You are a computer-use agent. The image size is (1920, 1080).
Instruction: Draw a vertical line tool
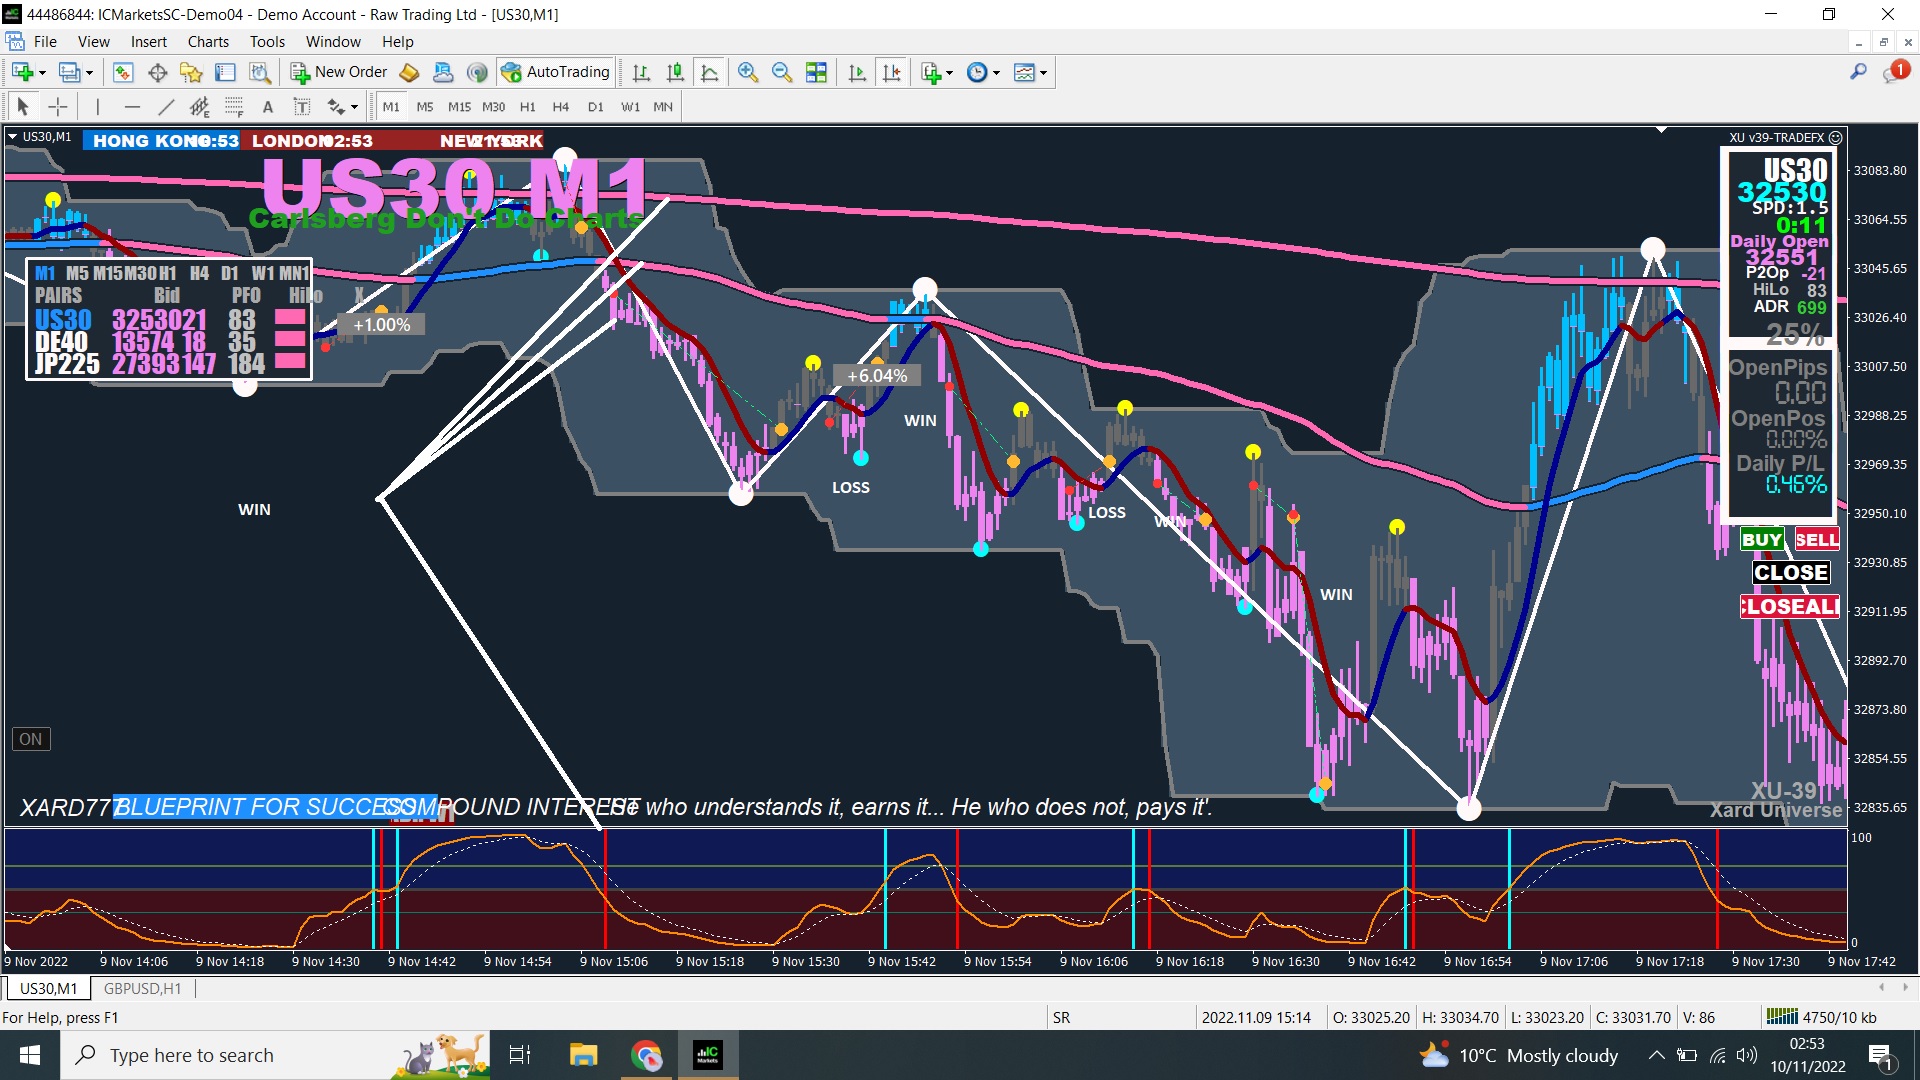pos(97,107)
